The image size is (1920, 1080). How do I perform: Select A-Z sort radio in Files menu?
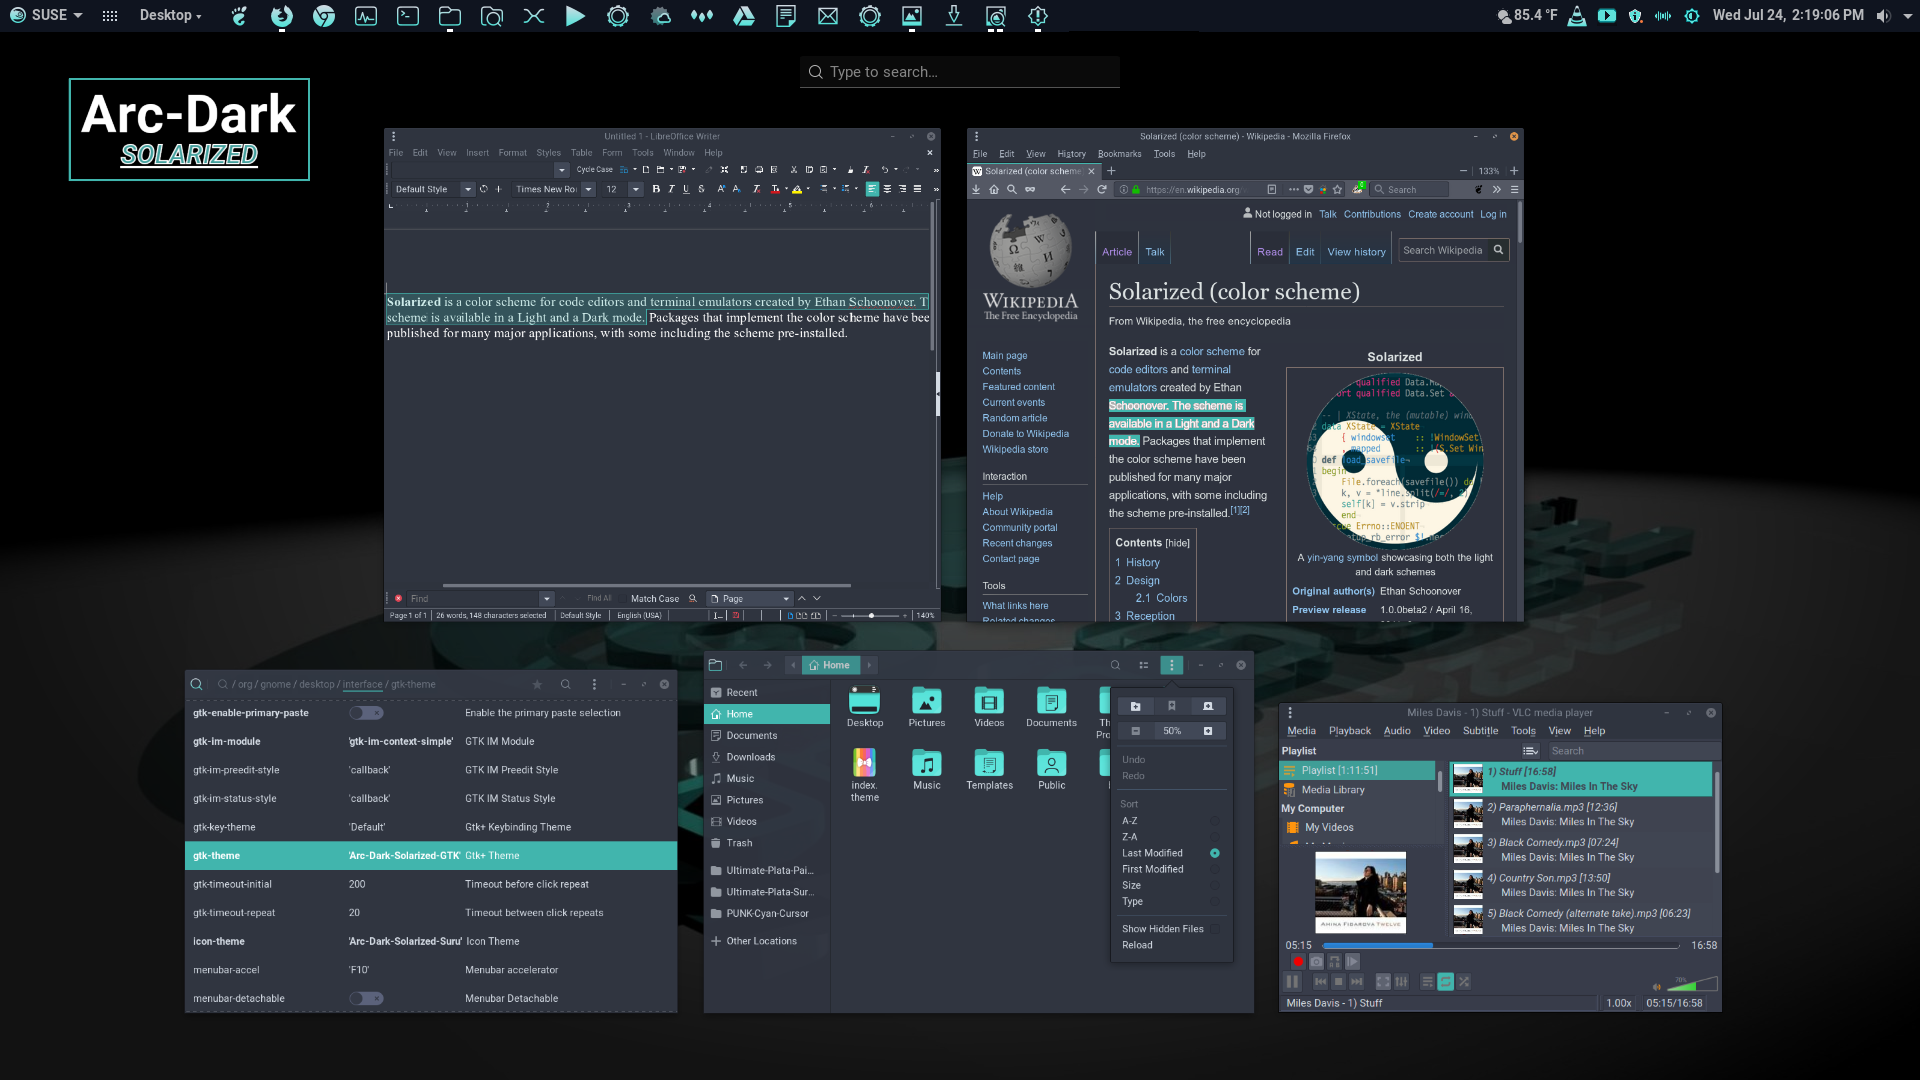click(1215, 821)
